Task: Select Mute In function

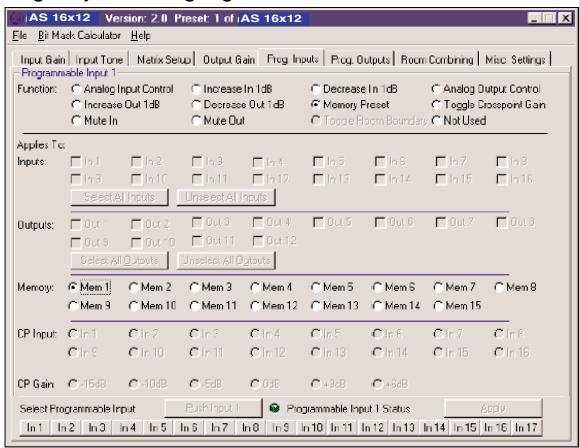Action: pyautogui.click(x=95, y=121)
